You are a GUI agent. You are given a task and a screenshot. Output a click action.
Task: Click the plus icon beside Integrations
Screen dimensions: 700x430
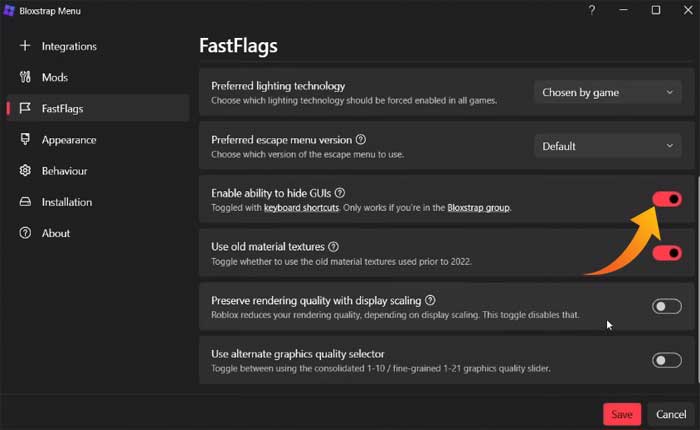click(x=25, y=46)
